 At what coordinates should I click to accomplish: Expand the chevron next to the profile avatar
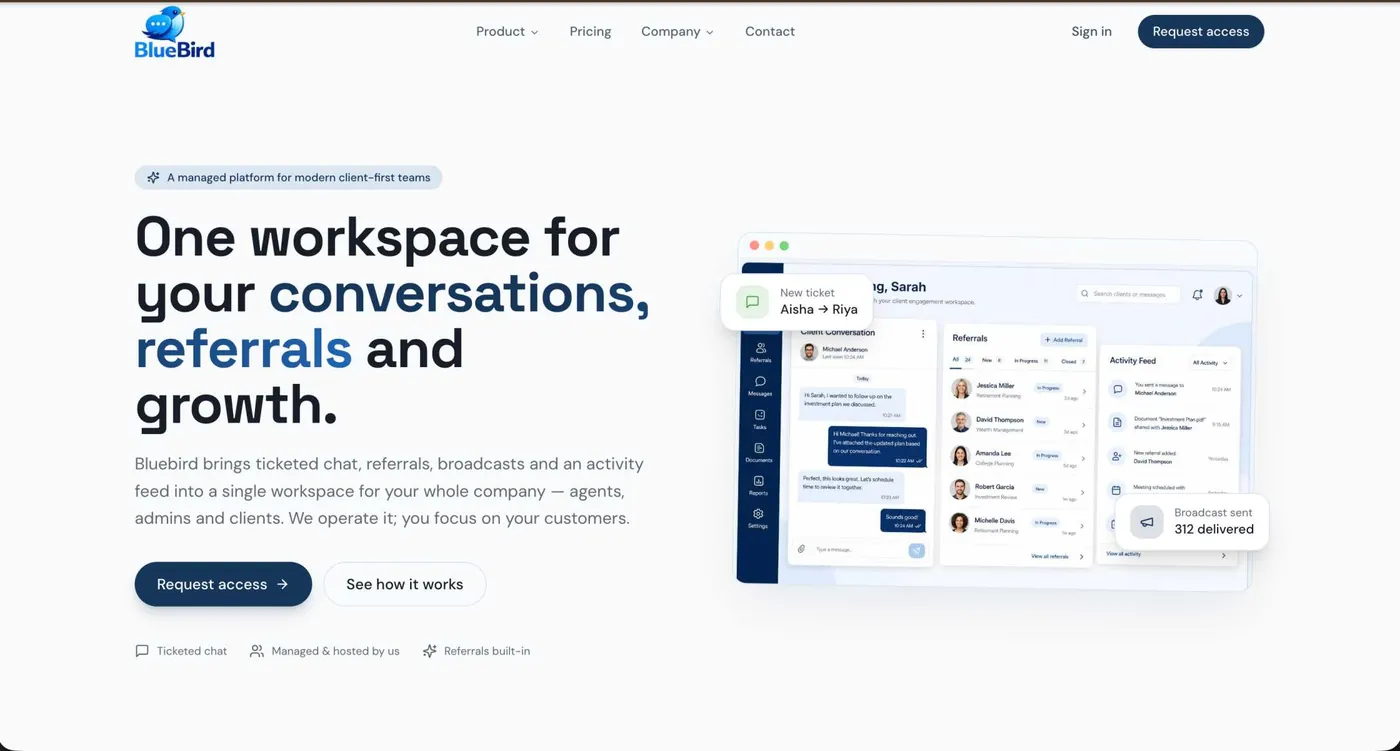pyautogui.click(x=1240, y=296)
